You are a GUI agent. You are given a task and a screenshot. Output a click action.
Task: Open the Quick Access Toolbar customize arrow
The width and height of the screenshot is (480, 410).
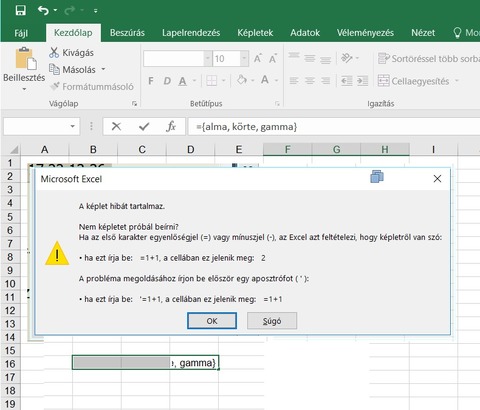[95, 11]
